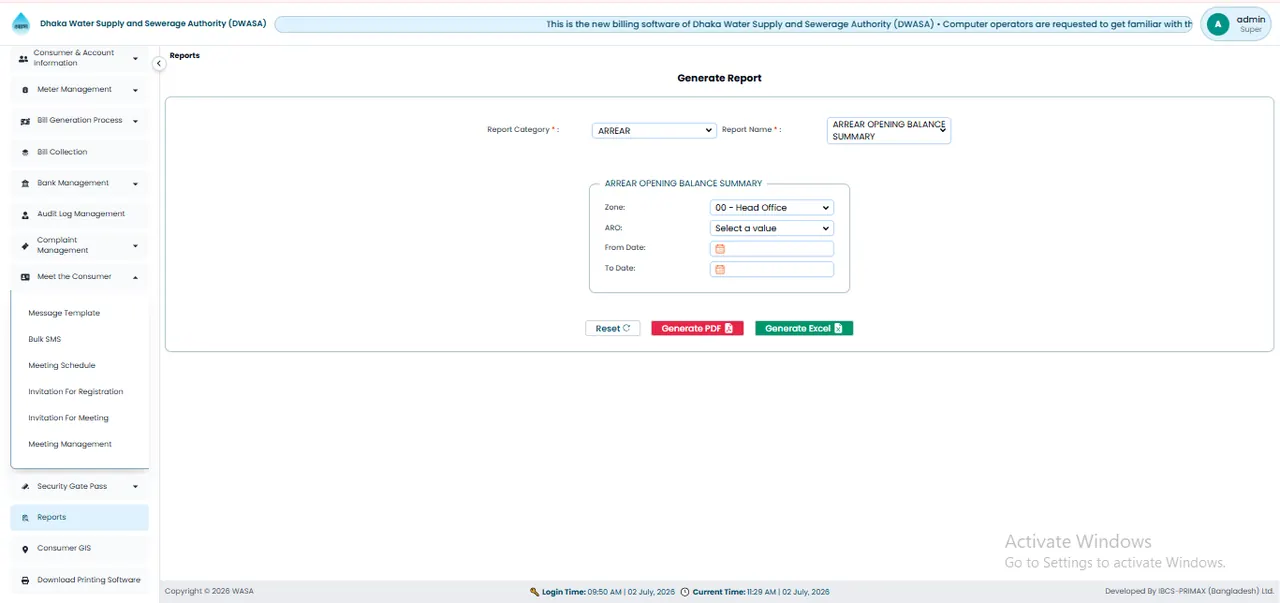Viewport: 1280px width, 603px height.
Task: Collapse the Meet the Consumer submenu arrow
Action: (135, 277)
